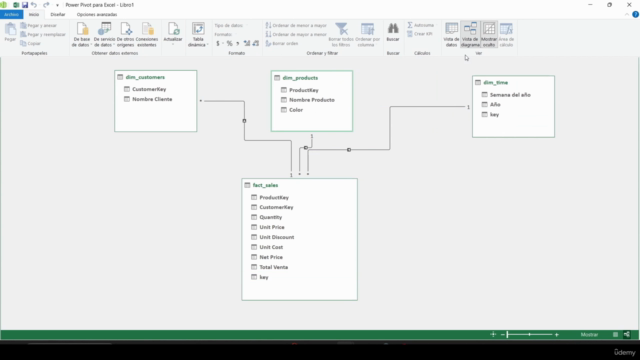This screenshot has width=640, height=360.
Task: Open the Archivo menu
Action: coord(11,14)
